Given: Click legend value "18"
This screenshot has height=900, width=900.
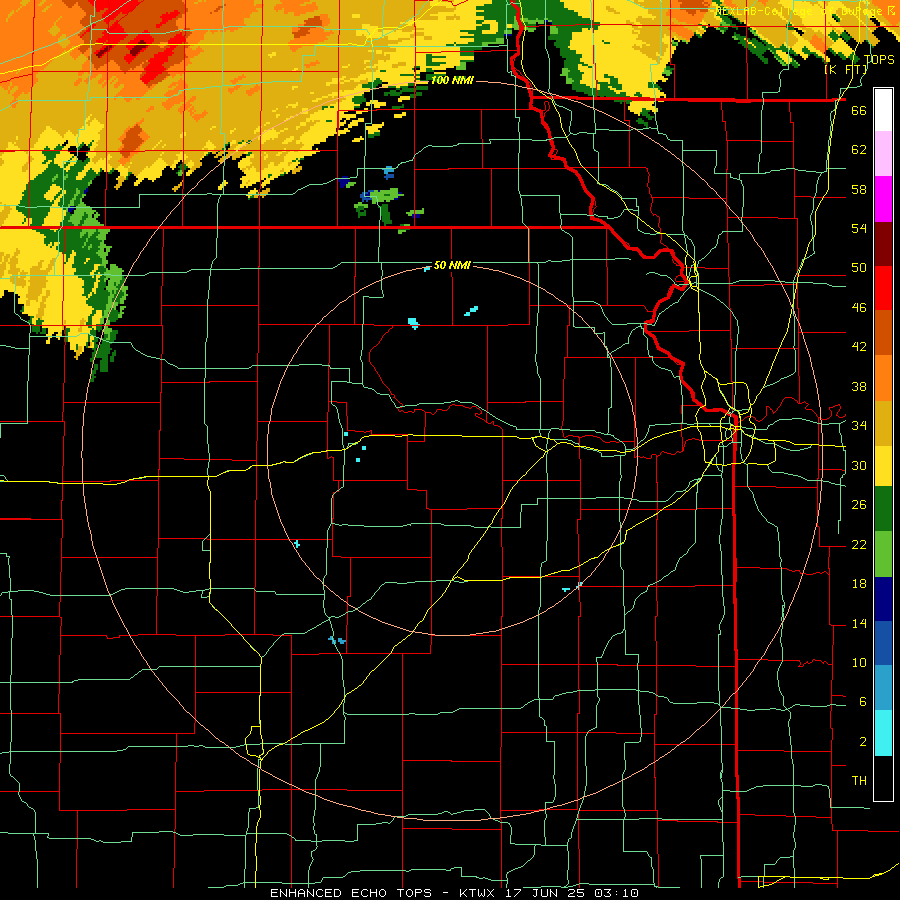Looking at the screenshot, I should [859, 584].
